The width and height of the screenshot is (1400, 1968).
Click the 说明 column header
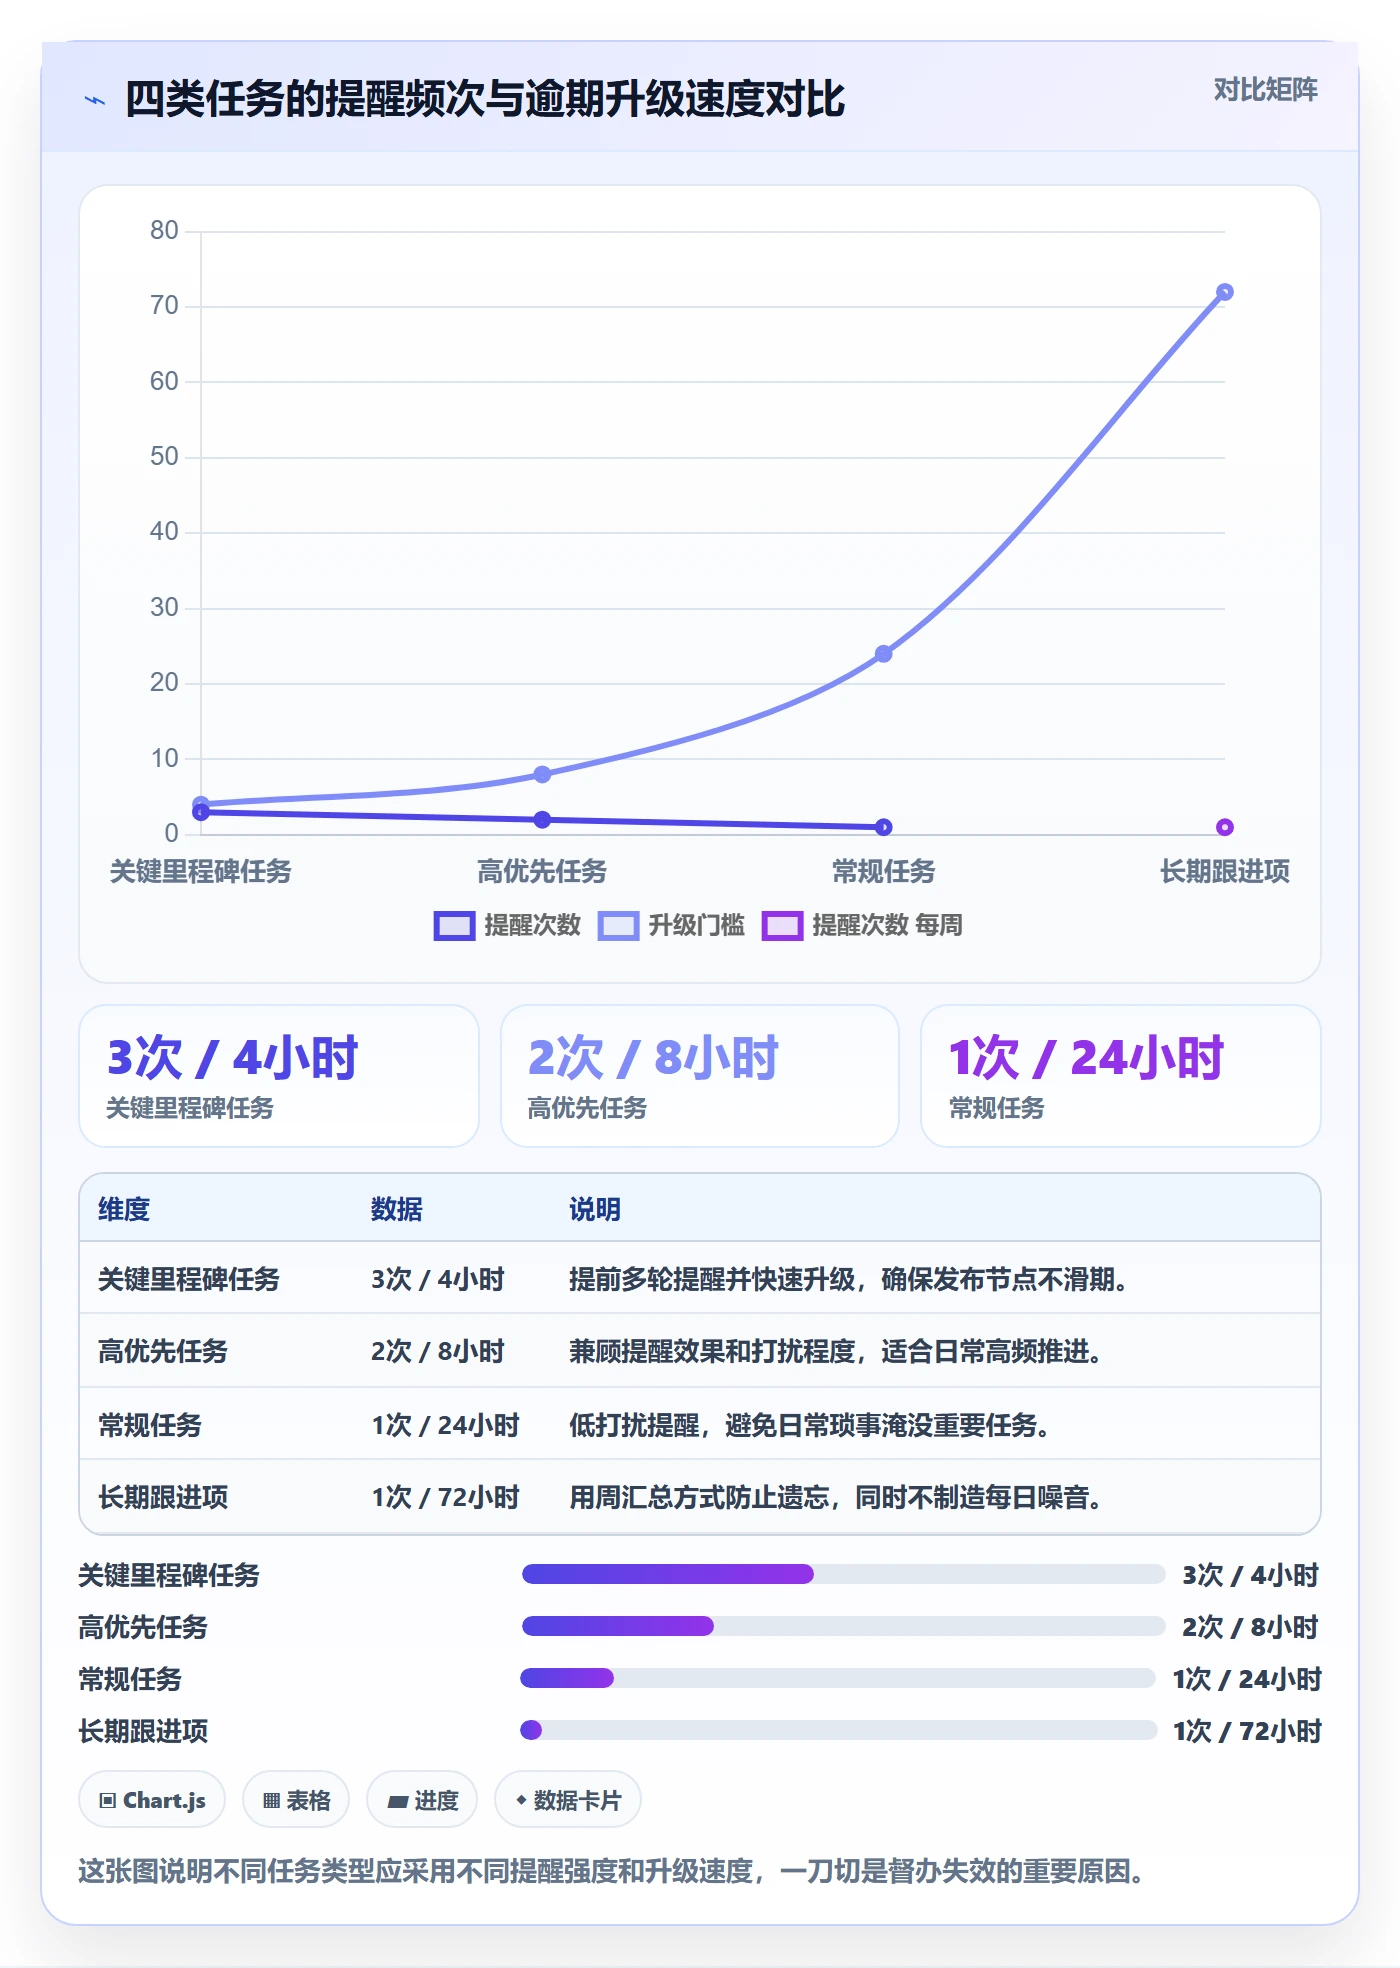(x=595, y=1209)
